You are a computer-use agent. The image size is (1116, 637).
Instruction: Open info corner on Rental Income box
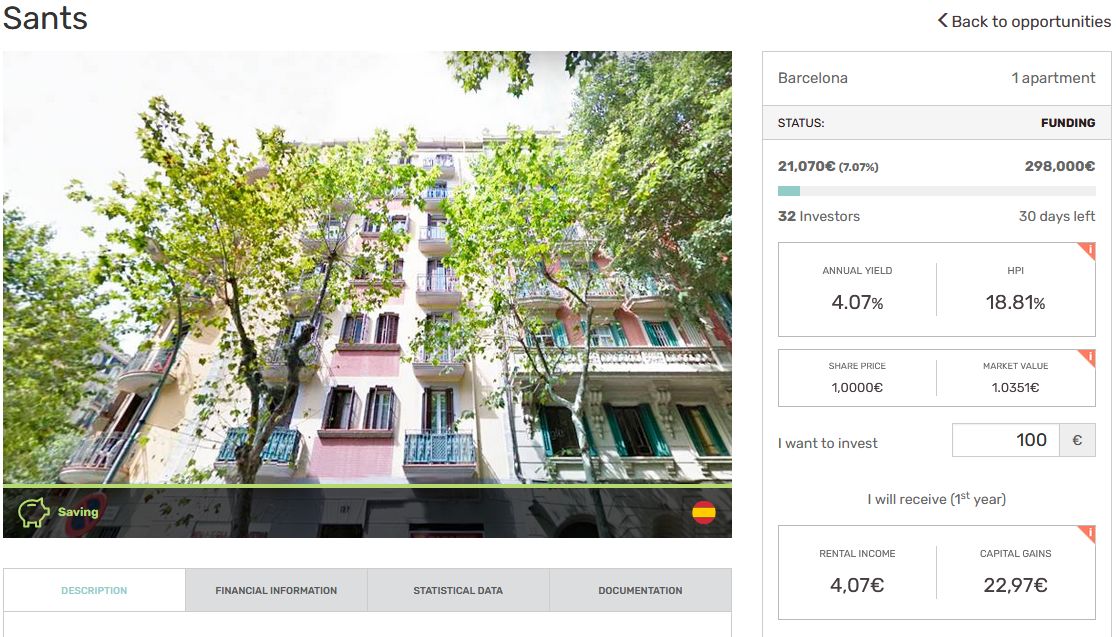pyautogui.click(x=1087, y=534)
